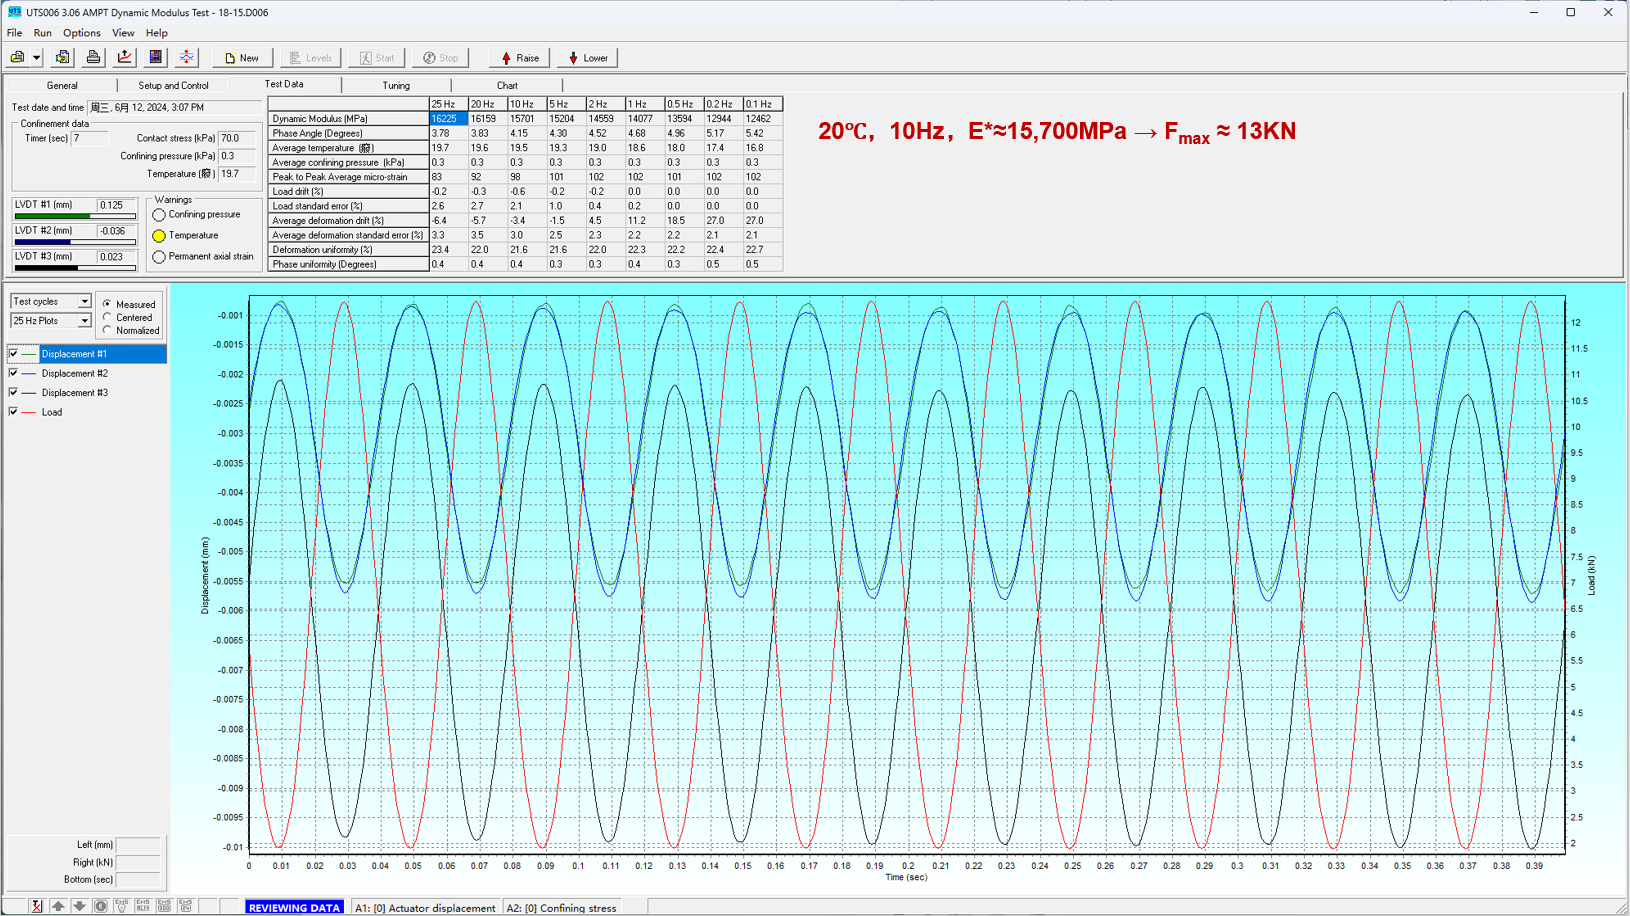Open the Options menu

[x=81, y=33]
